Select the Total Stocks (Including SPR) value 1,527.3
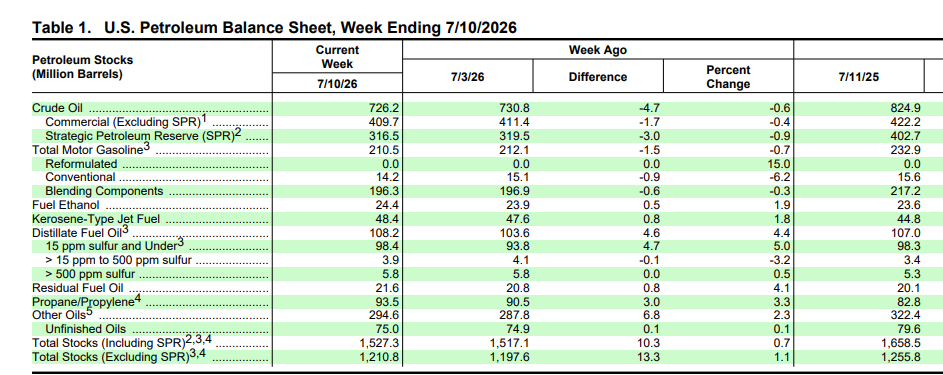Screen dimensions: 943x375 pyautogui.click(x=380, y=343)
